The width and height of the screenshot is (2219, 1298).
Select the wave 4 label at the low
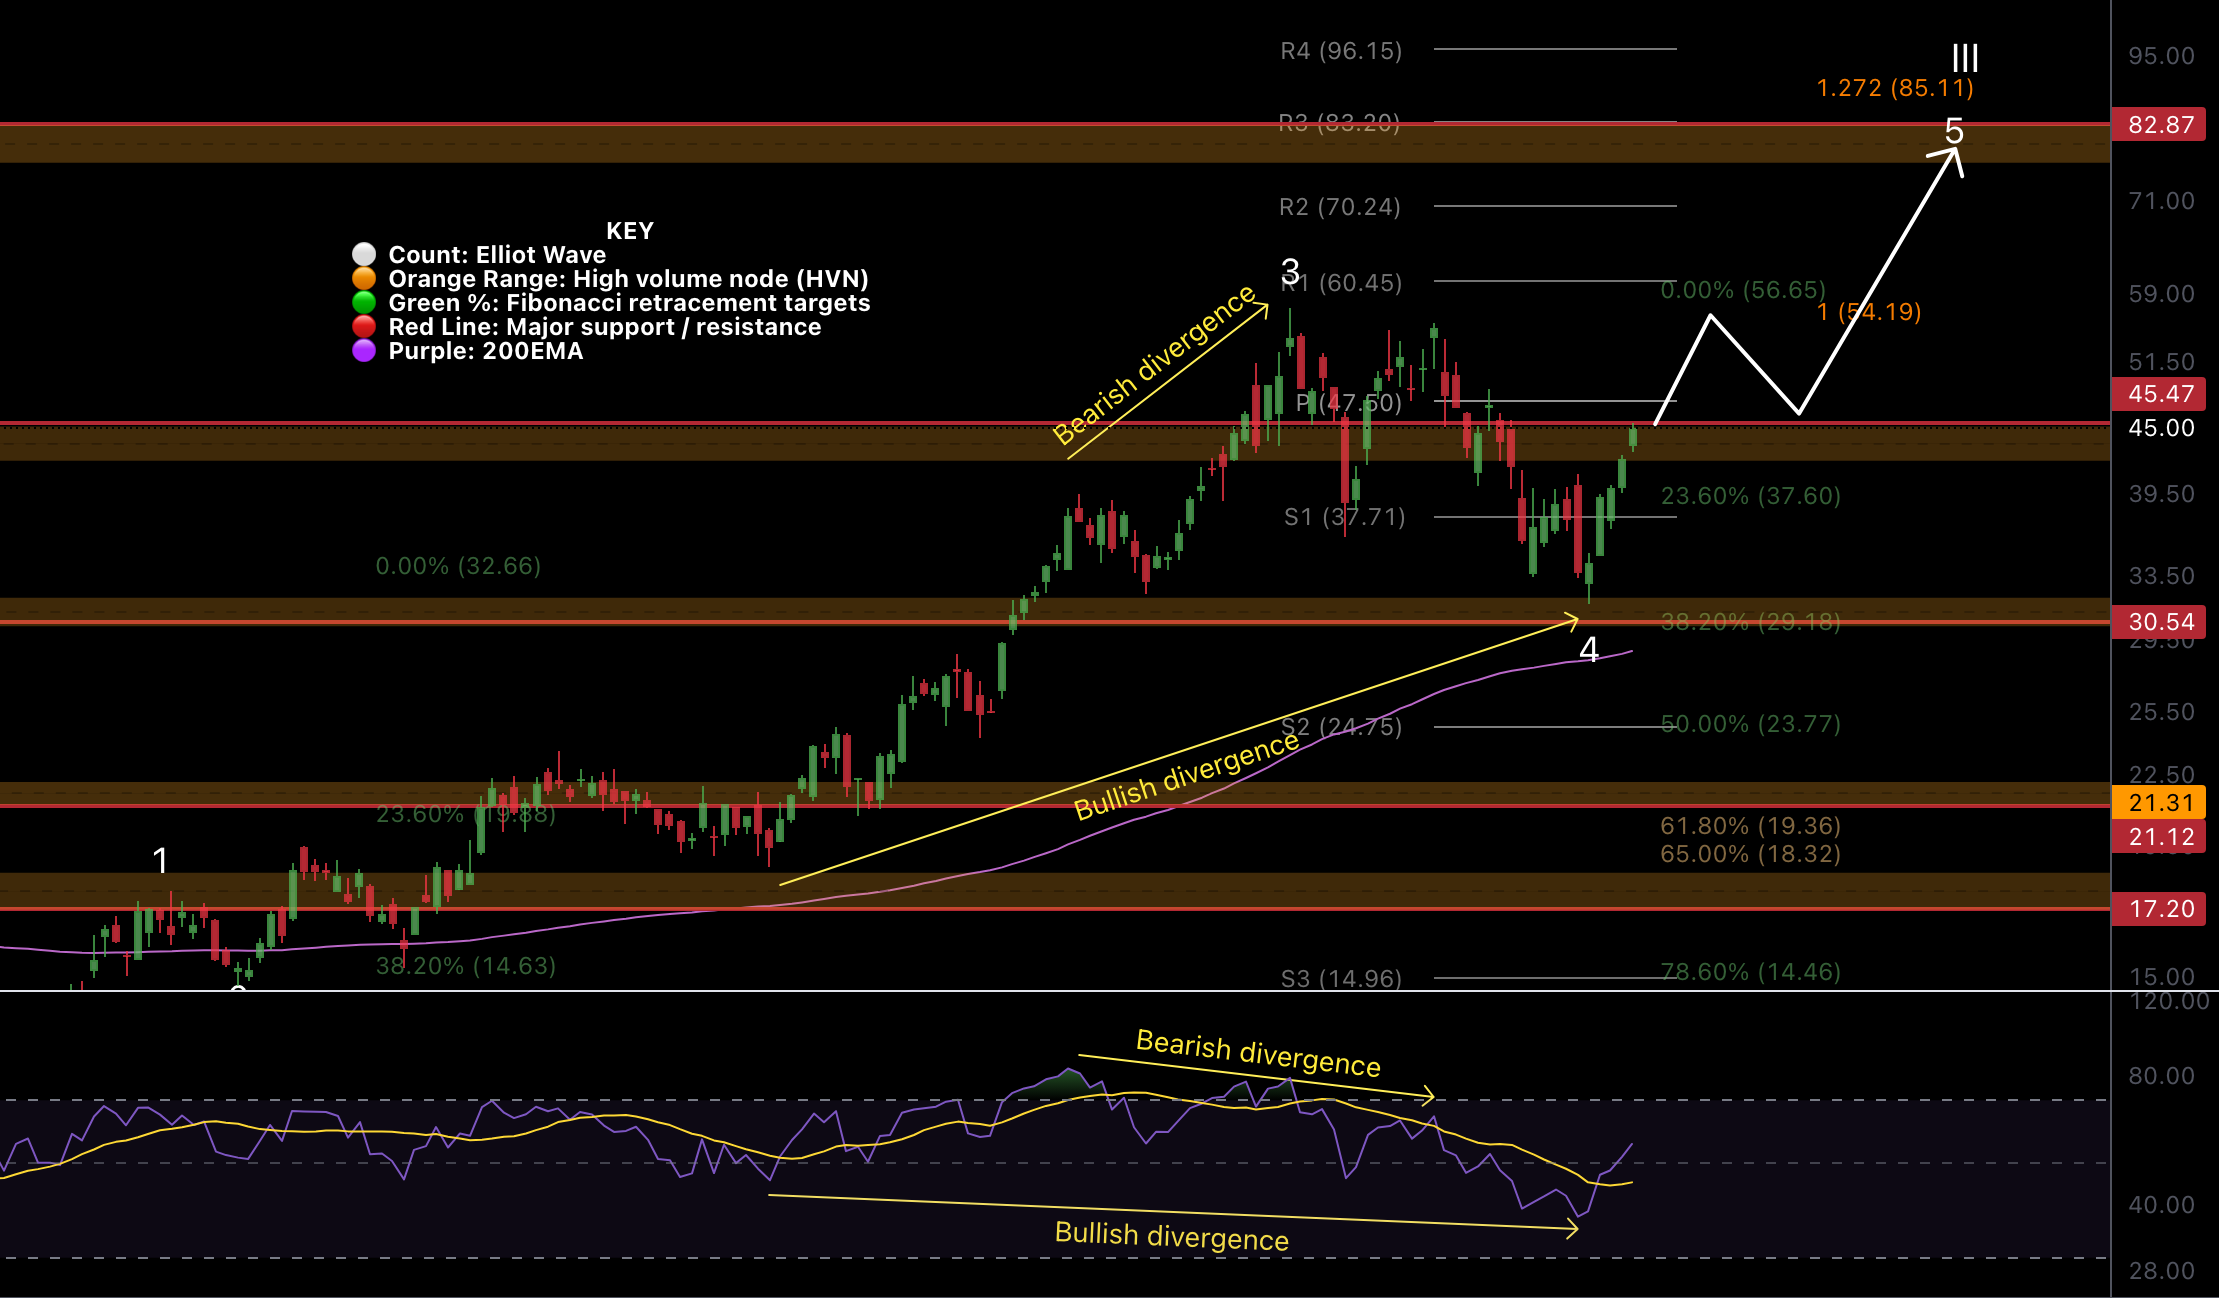pos(1588,650)
